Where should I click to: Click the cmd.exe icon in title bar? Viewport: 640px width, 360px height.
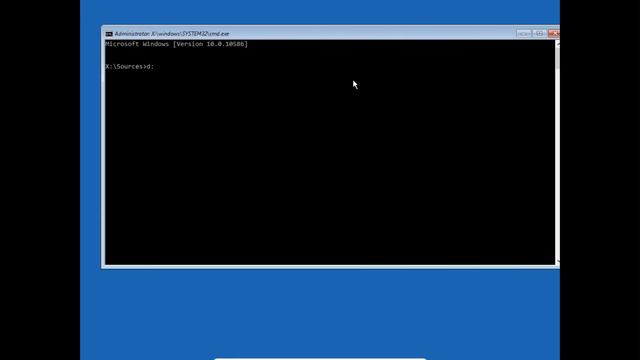click(109, 34)
